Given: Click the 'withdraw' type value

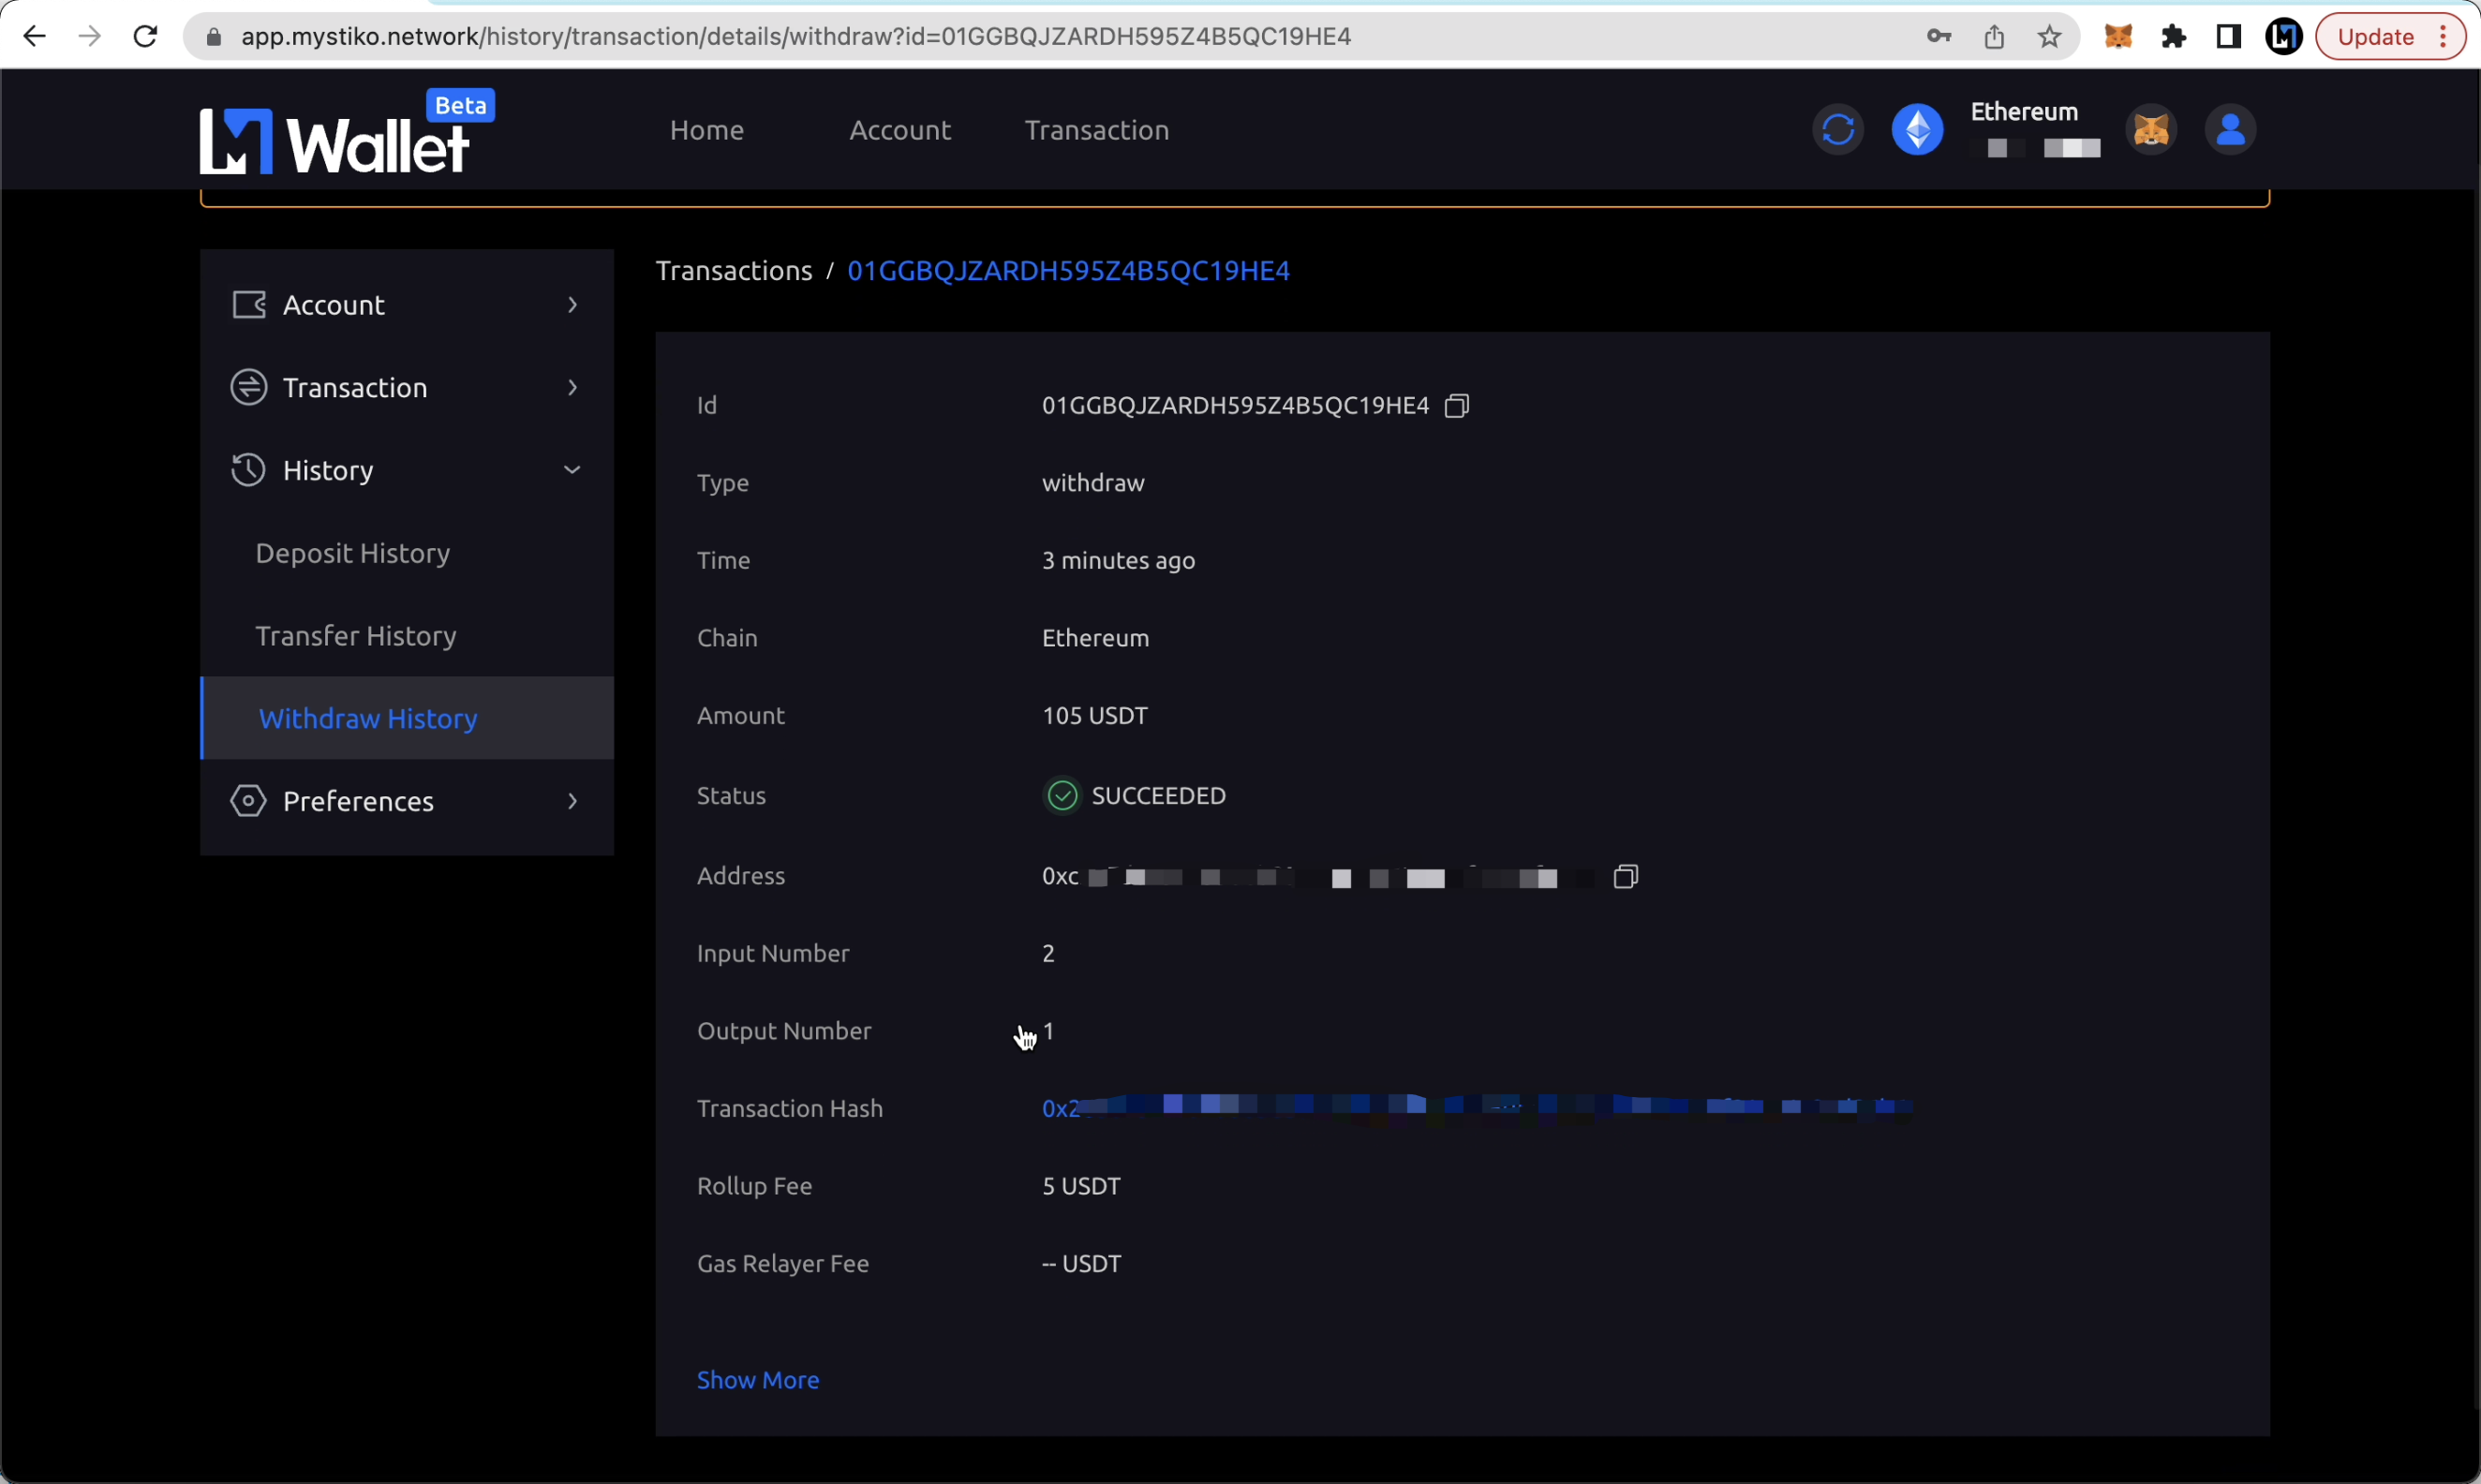Looking at the screenshot, I should click(x=1093, y=483).
